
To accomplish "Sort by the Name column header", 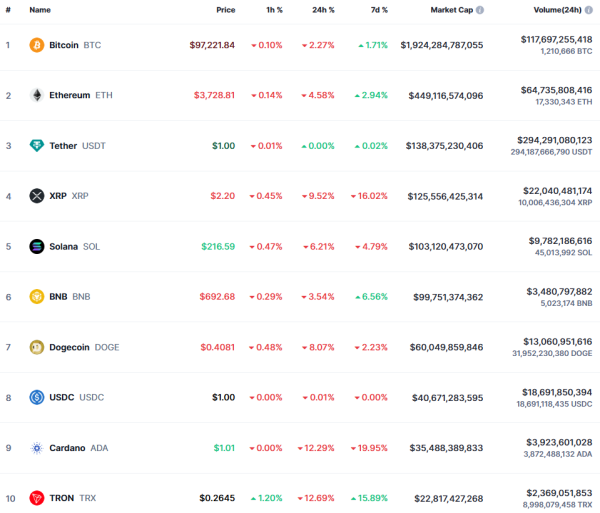I will 40,10.
